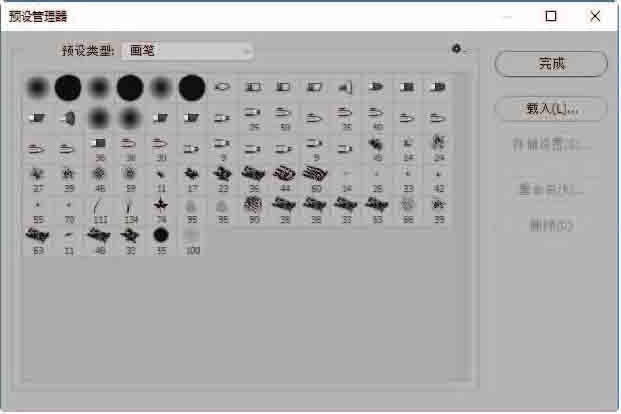Select the star brush numbered 27

[38, 180]
